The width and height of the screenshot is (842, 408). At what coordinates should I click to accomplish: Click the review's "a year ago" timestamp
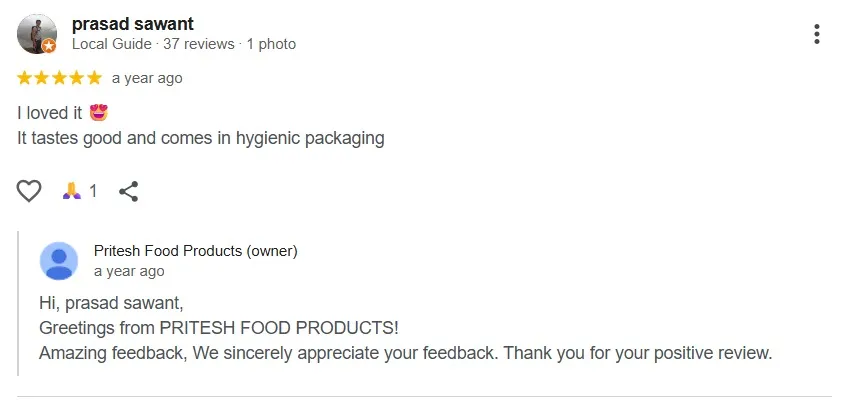coord(147,78)
